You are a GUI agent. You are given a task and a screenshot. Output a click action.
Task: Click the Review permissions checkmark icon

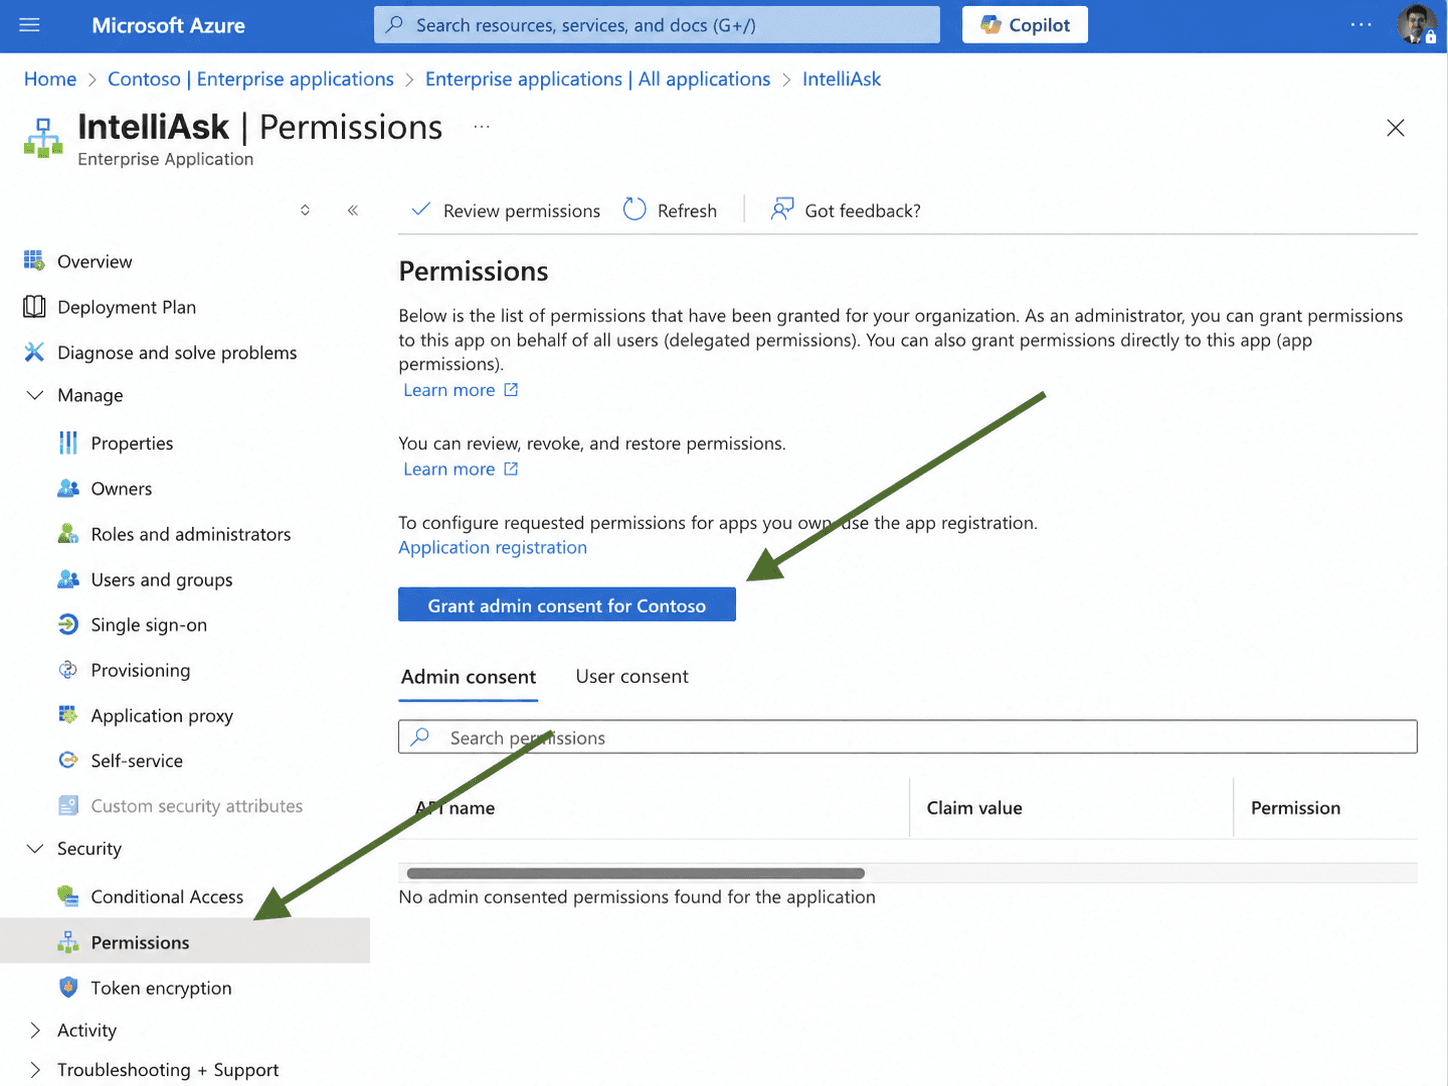pos(421,210)
